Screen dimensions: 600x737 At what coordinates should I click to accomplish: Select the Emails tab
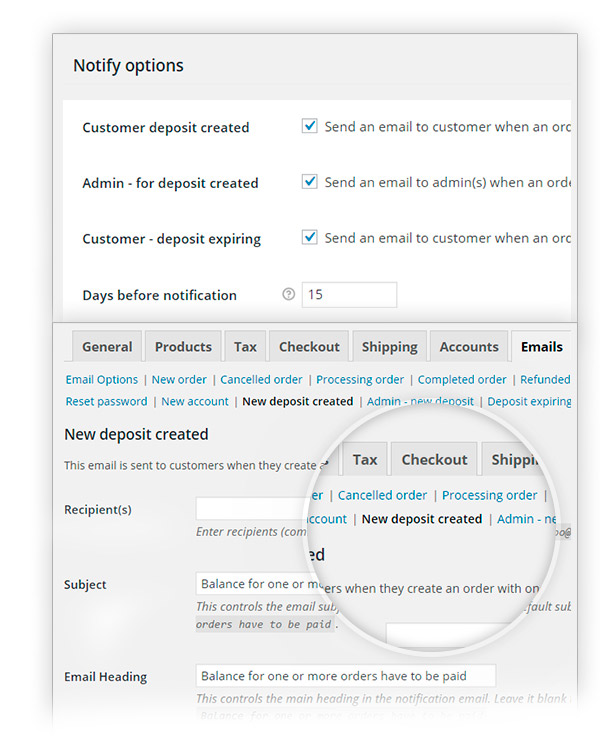click(x=541, y=346)
